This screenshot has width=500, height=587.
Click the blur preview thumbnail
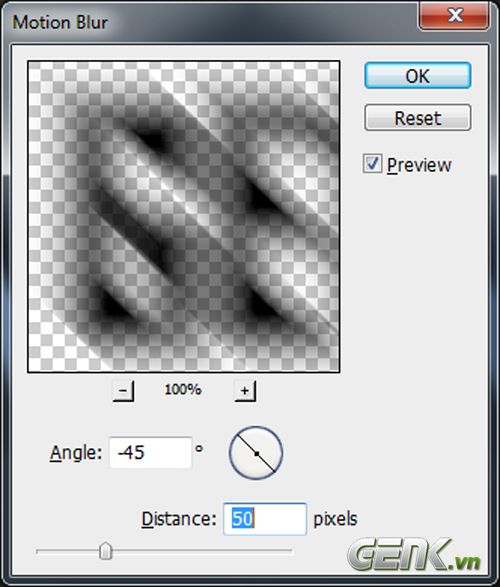click(x=184, y=217)
